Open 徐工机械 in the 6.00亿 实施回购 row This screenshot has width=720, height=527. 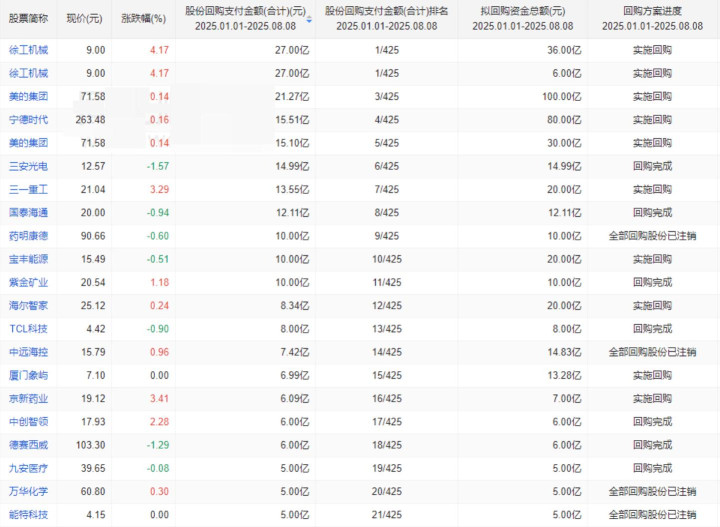pos(28,73)
